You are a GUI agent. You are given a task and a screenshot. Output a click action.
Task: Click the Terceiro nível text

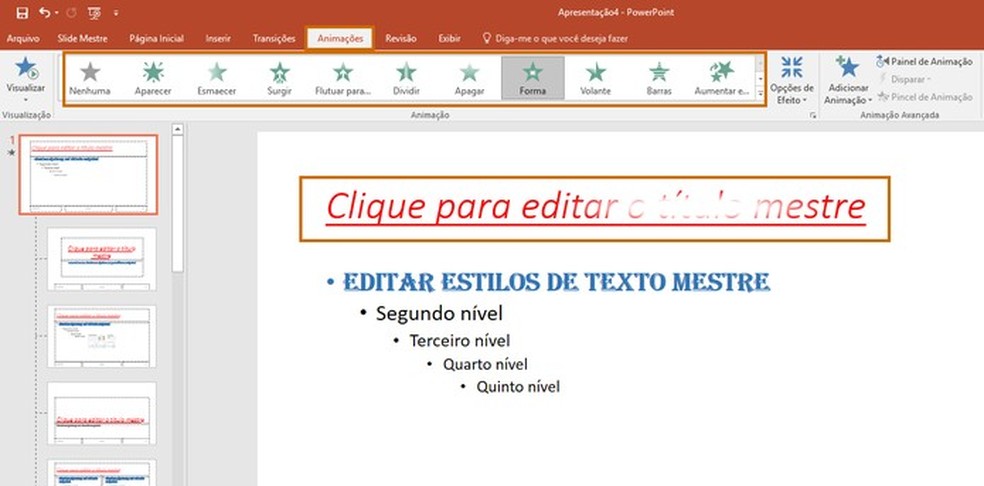[459, 340]
